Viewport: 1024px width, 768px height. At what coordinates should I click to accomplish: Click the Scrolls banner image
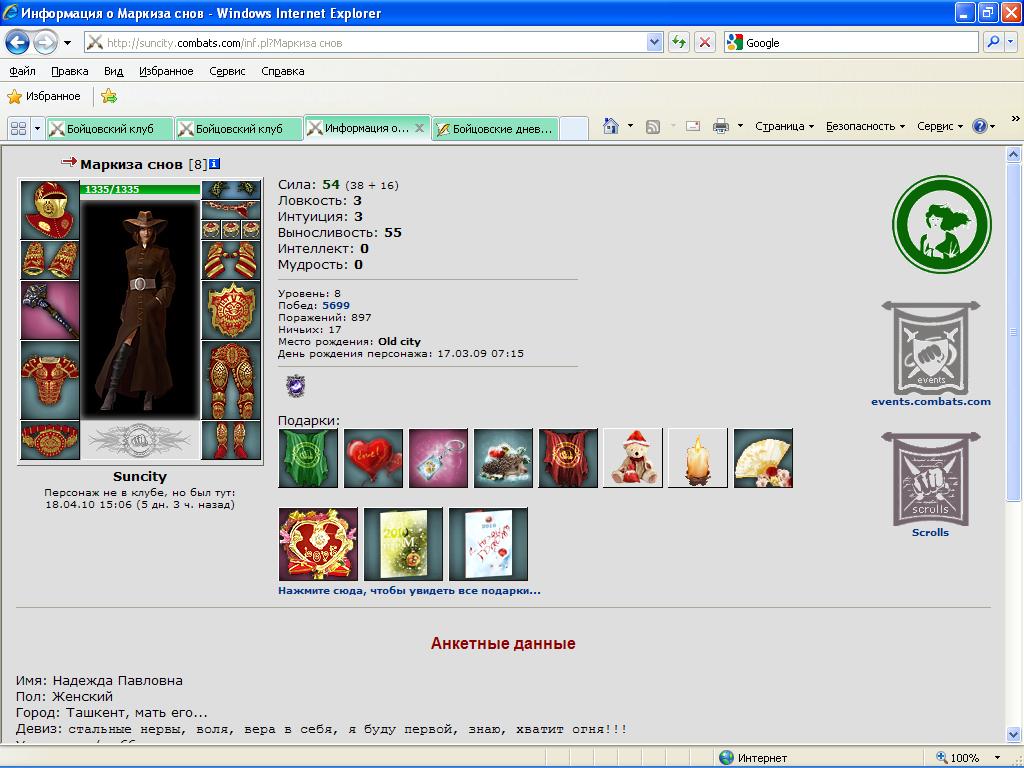pyautogui.click(x=931, y=479)
